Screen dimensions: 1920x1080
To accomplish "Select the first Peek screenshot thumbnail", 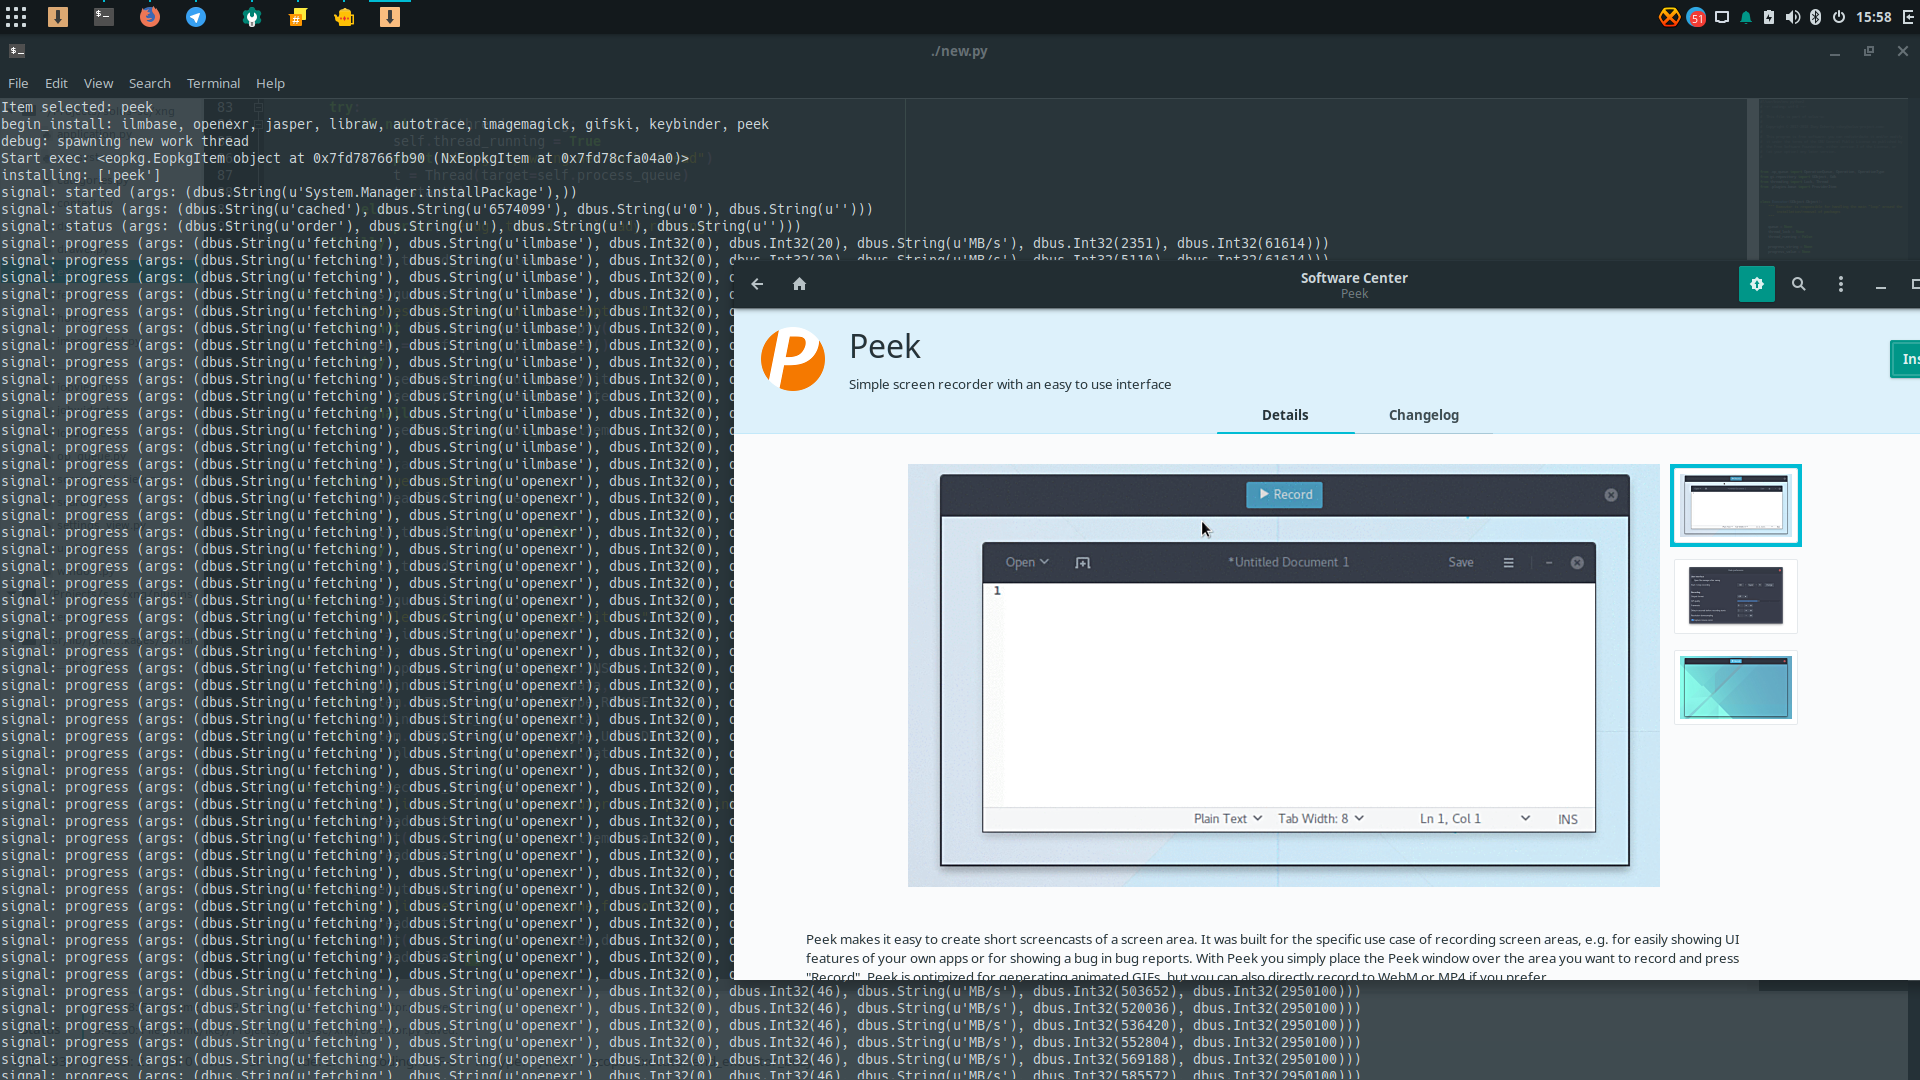I will click(x=1736, y=505).
